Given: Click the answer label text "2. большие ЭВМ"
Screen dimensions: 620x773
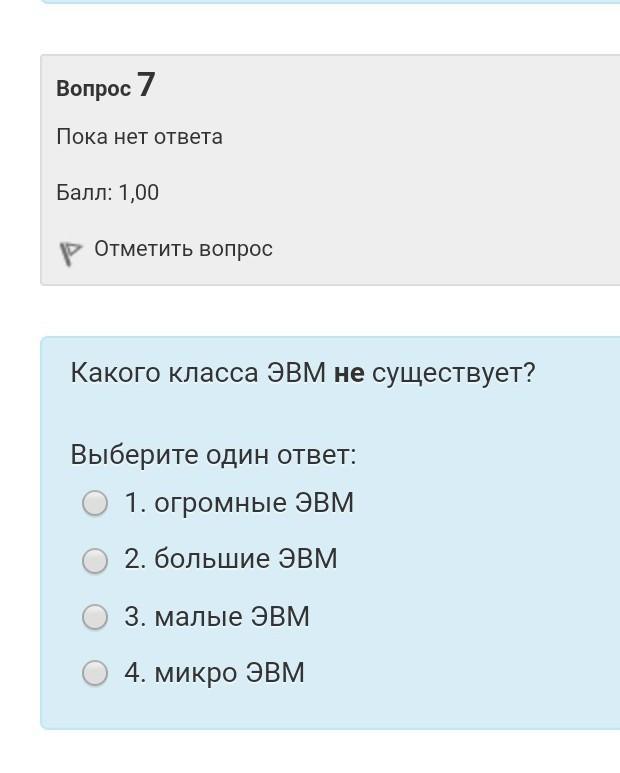Looking at the screenshot, I should (231, 559).
